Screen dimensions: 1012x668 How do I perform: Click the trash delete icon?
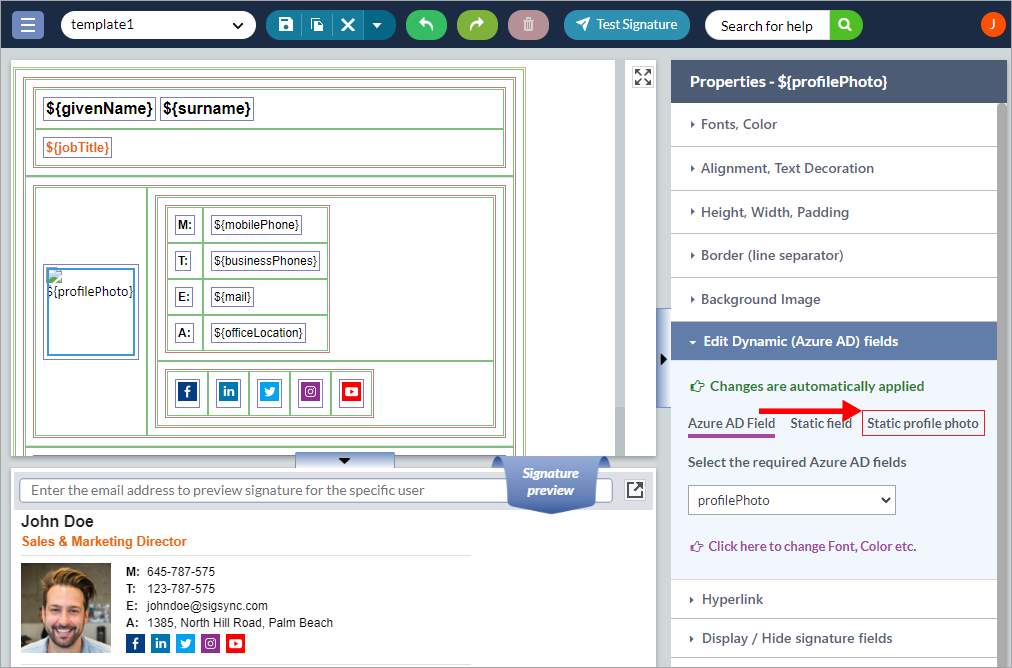click(x=528, y=25)
